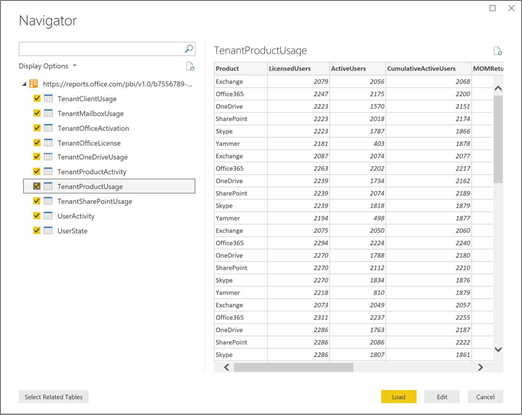Click the table icon beside UserState
The image size is (522, 415).
48,230
